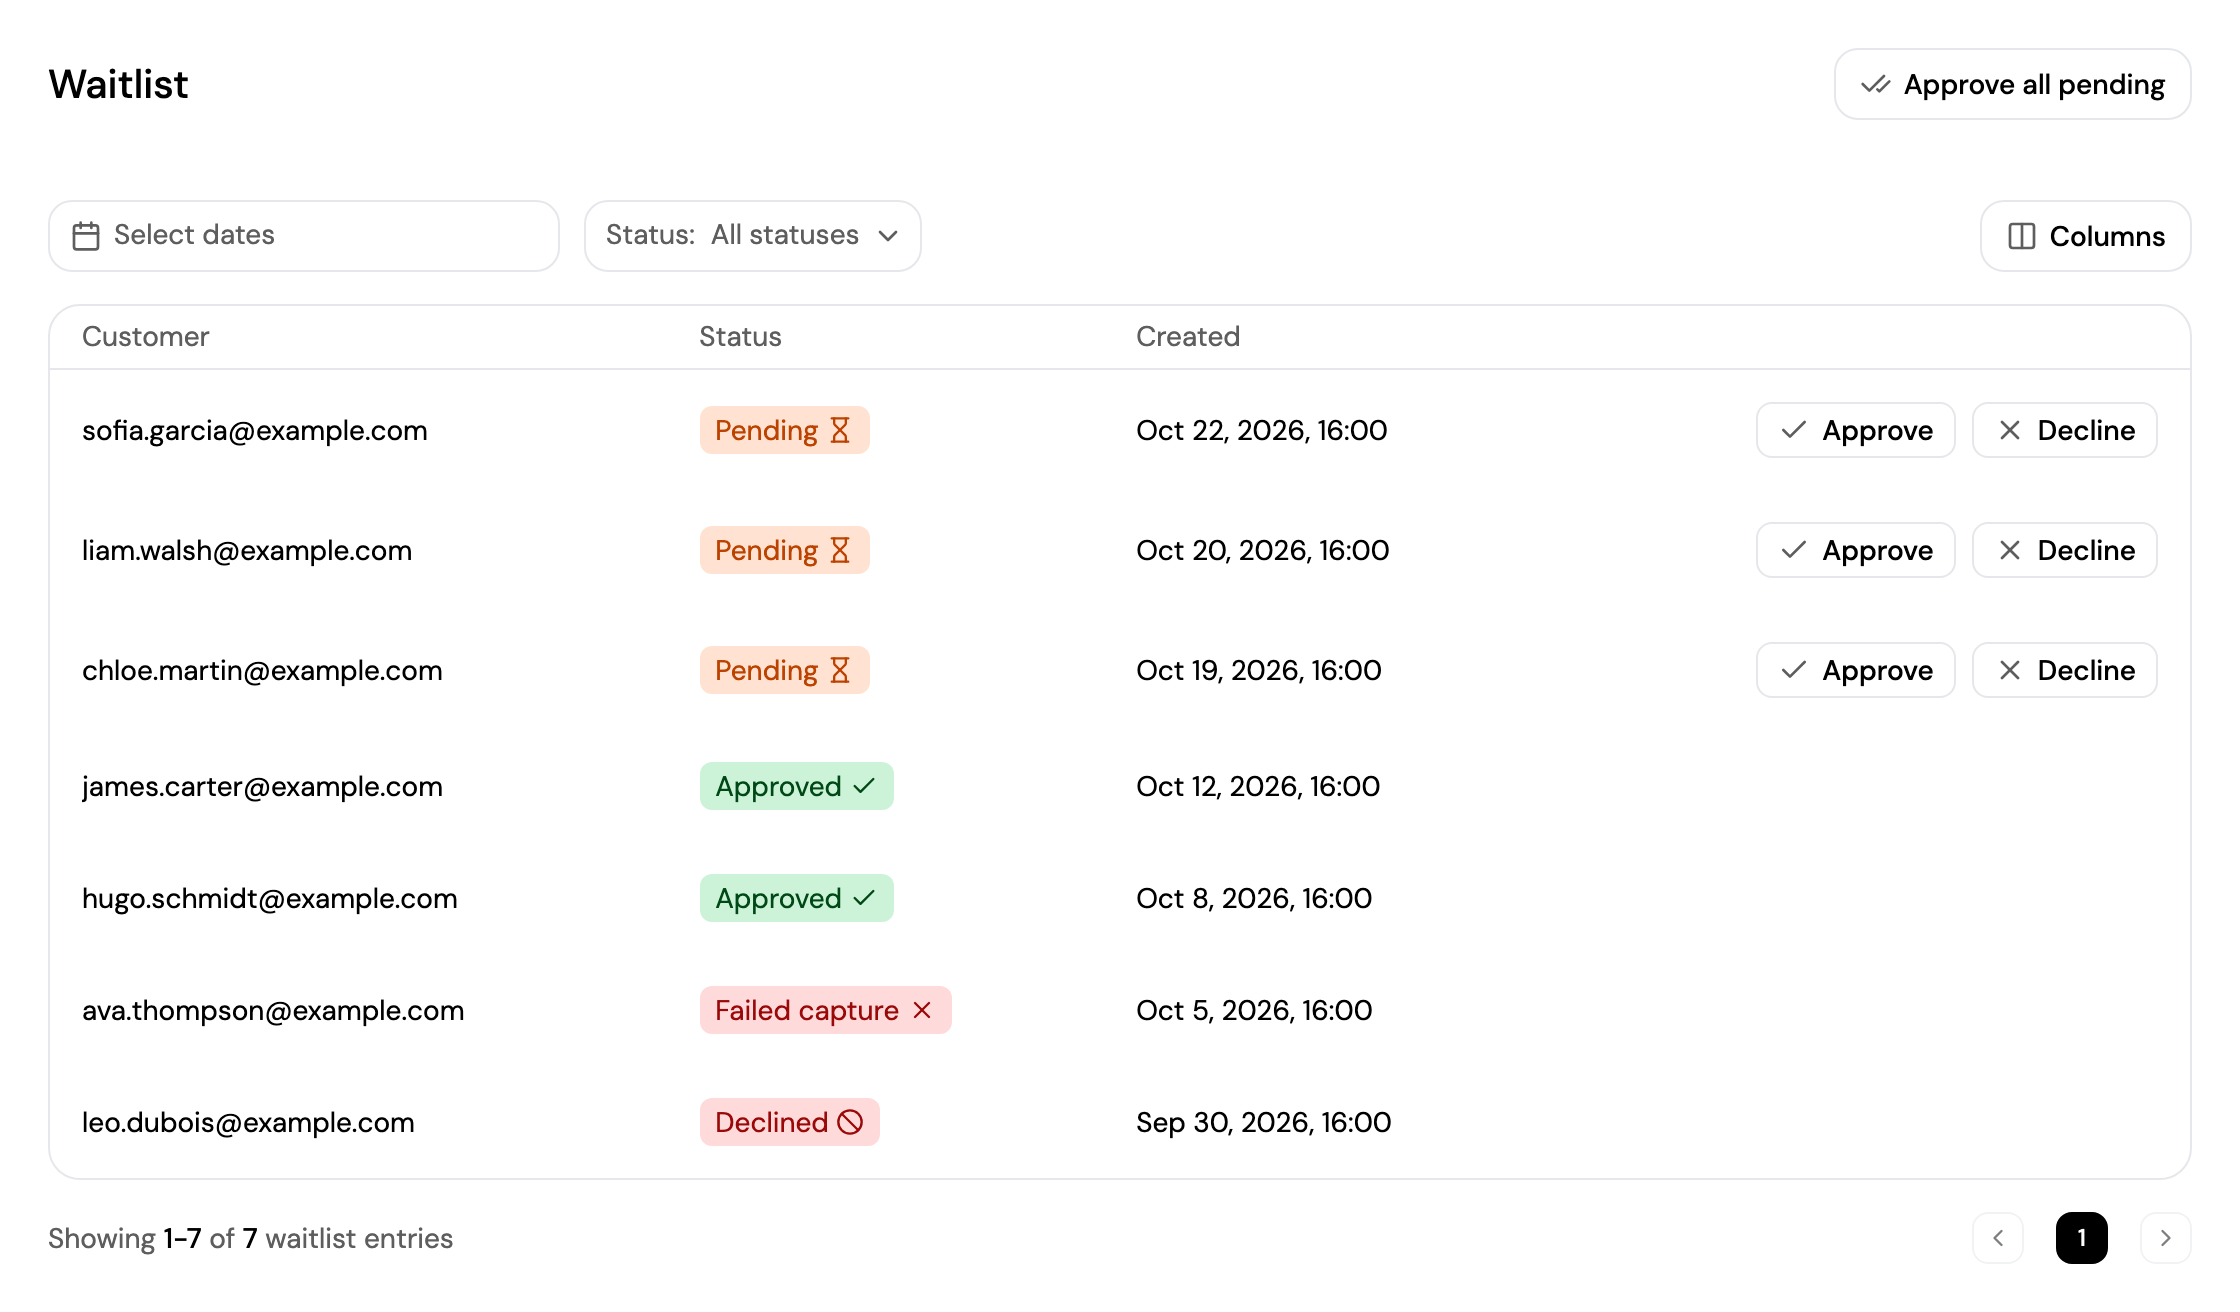Viewport: 2240px width, 1312px height.
Task: Approve chloe.martin@example.com entry
Action: click(1856, 670)
